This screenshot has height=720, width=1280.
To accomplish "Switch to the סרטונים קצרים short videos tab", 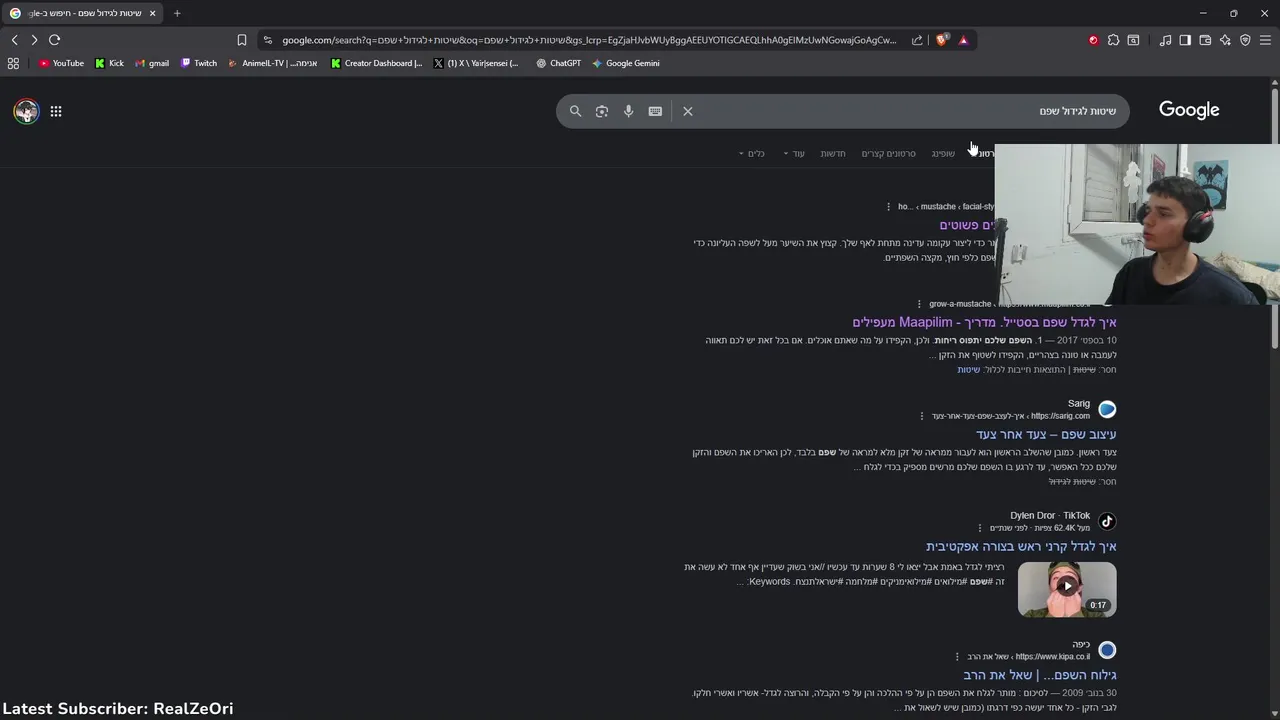I will click(x=889, y=154).
